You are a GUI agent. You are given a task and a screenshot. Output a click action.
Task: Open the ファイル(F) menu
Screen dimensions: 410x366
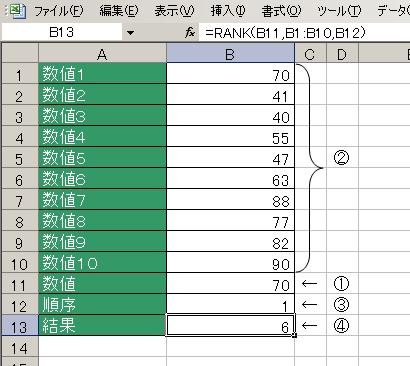pos(59,11)
